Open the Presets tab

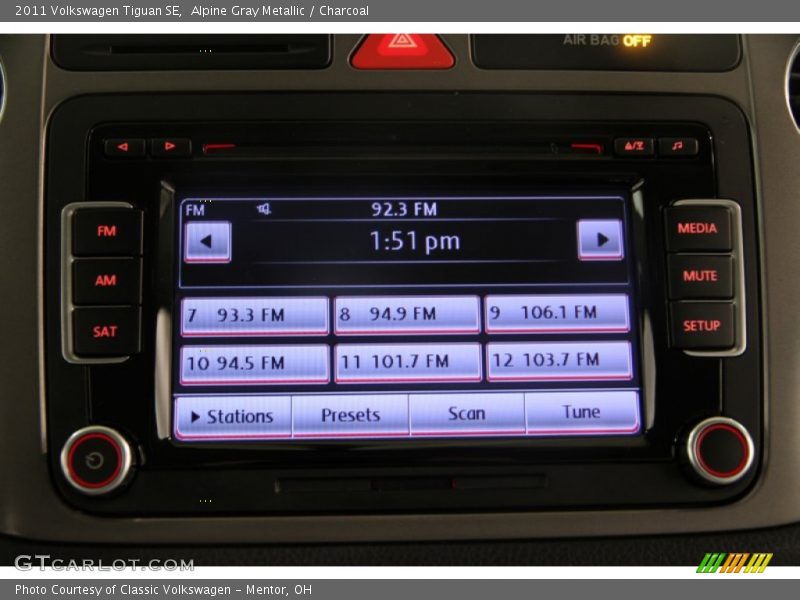pos(351,415)
